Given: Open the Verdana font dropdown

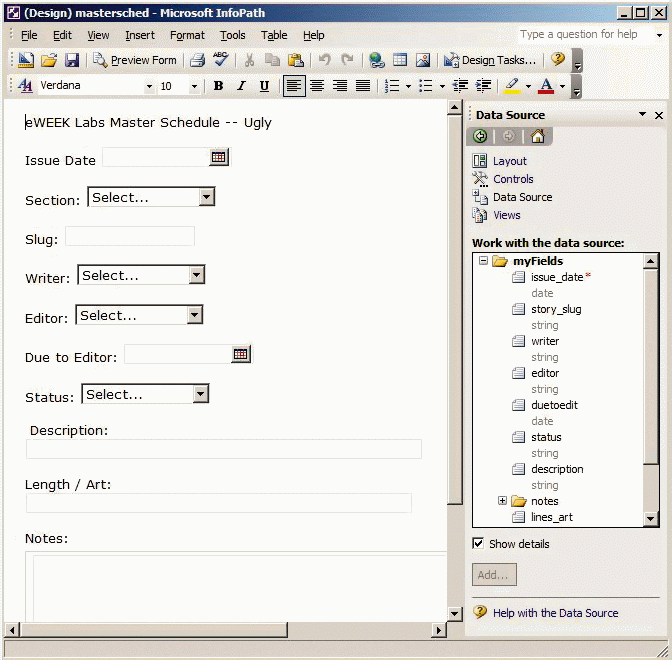Looking at the screenshot, I should coord(149,86).
